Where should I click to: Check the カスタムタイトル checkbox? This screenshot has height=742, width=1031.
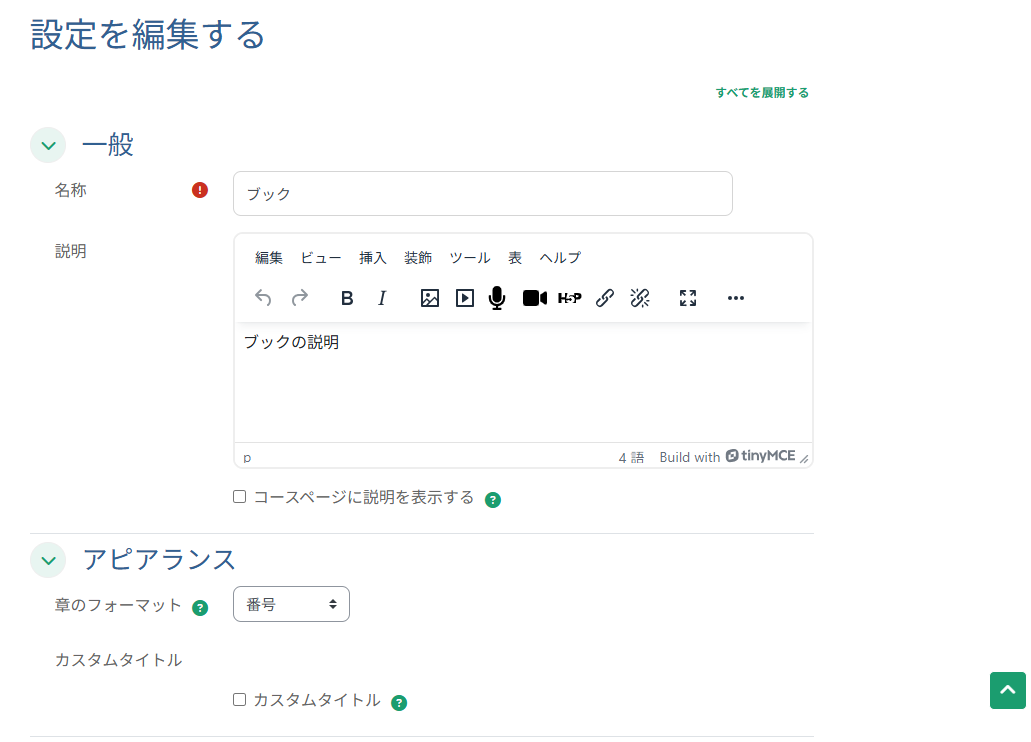(239, 699)
